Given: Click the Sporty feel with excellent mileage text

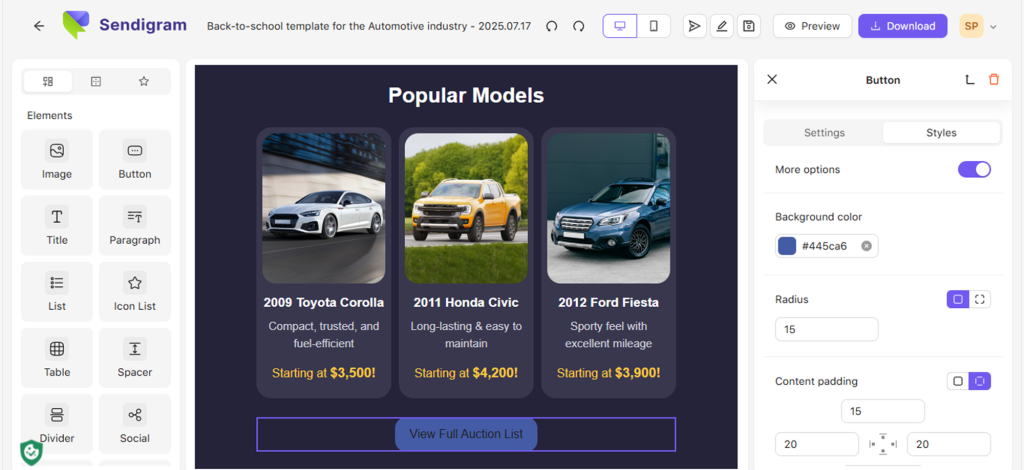Looking at the screenshot, I should (x=608, y=334).
